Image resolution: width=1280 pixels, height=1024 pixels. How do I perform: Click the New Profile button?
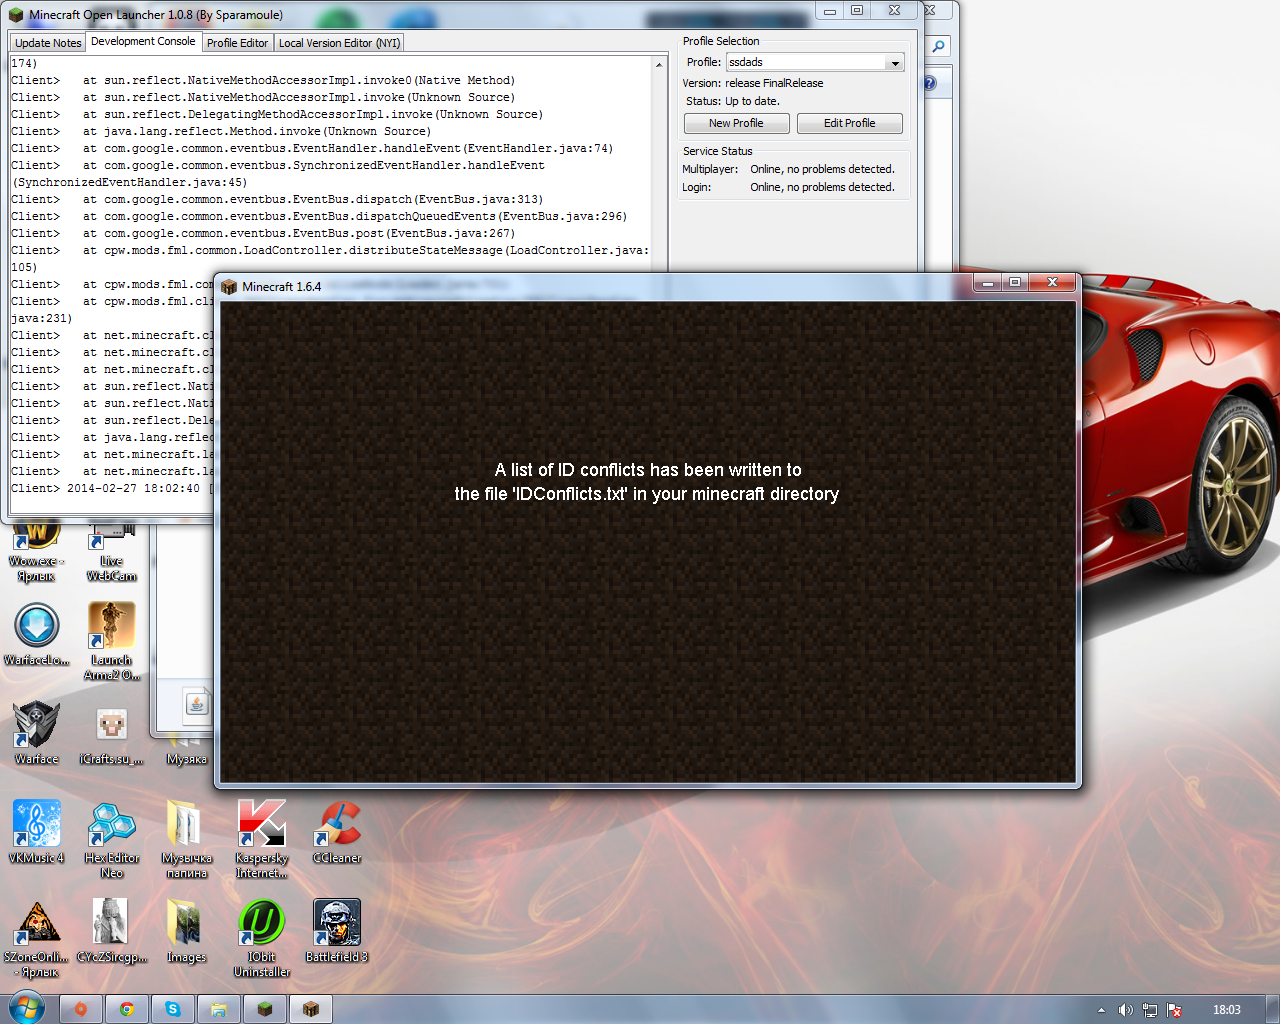[x=736, y=123]
